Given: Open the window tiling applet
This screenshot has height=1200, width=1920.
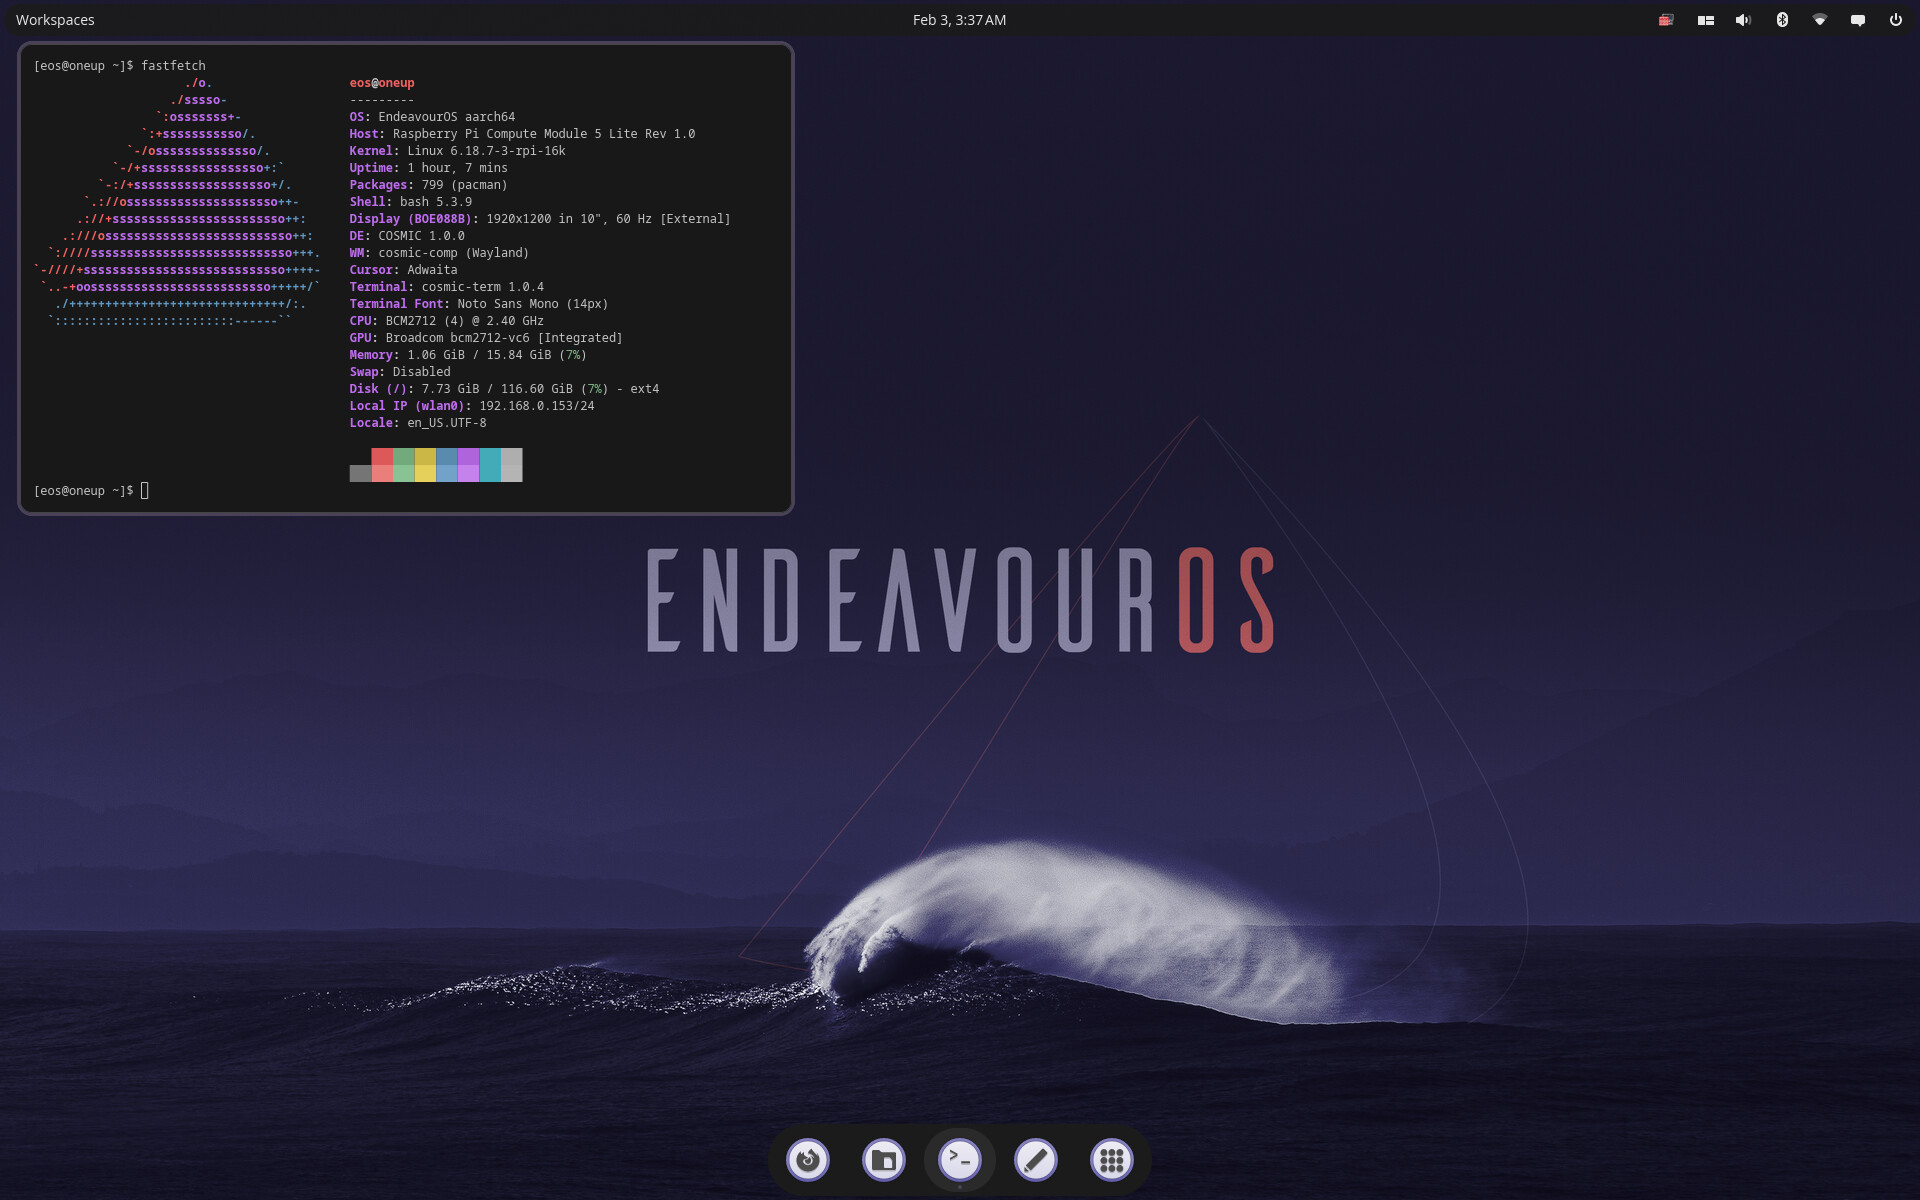Looking at the screenshot, I should pyautogui.click(x=1705, y=20).
